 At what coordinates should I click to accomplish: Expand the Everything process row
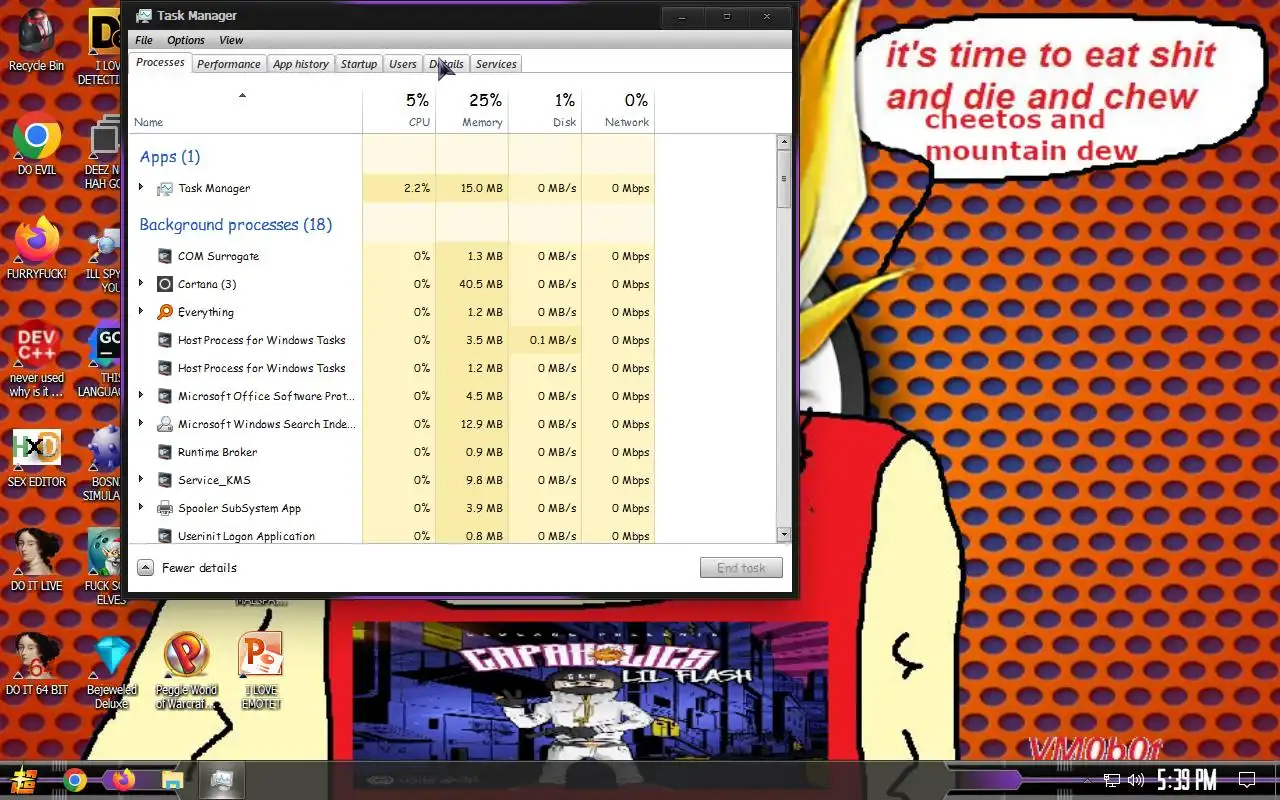tap(141, 312)
